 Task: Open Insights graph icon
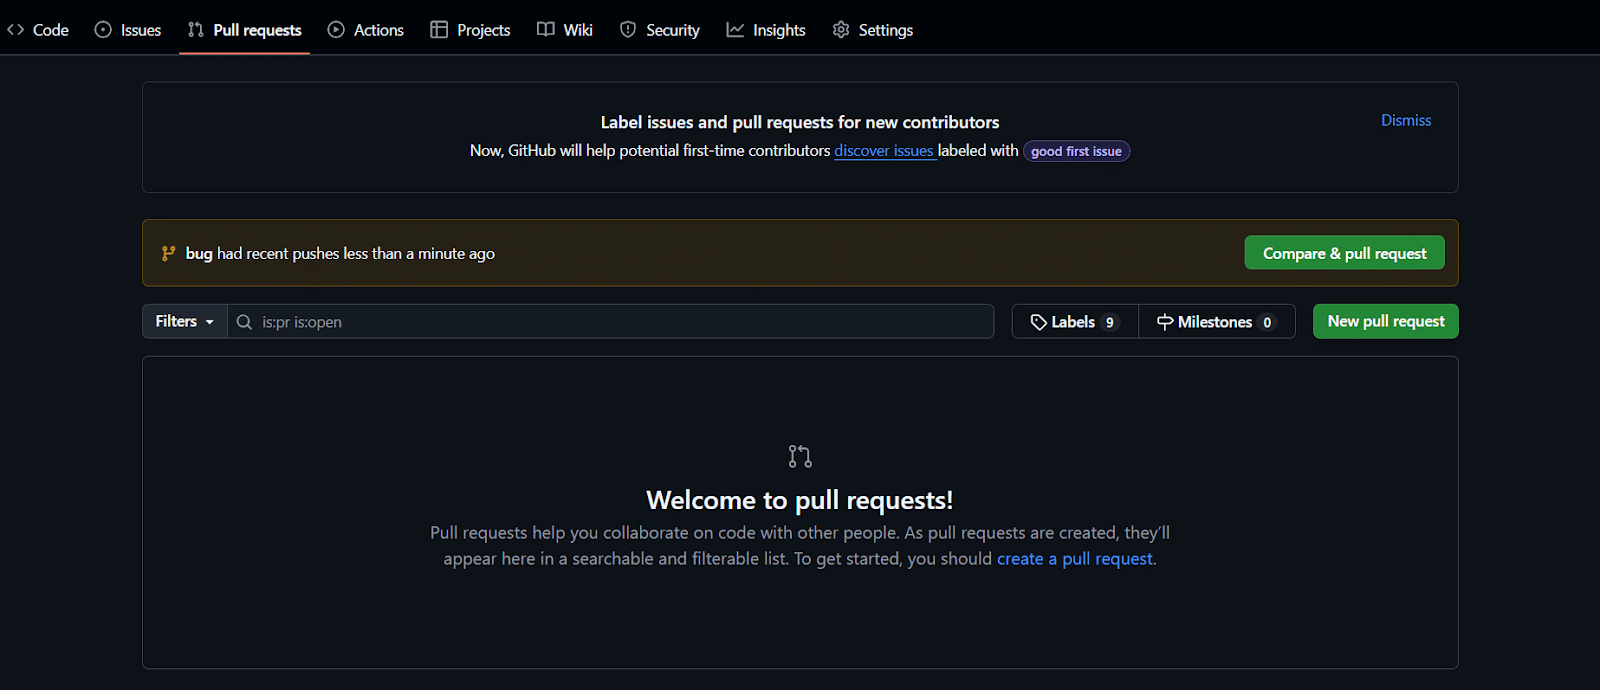point(735,30)
